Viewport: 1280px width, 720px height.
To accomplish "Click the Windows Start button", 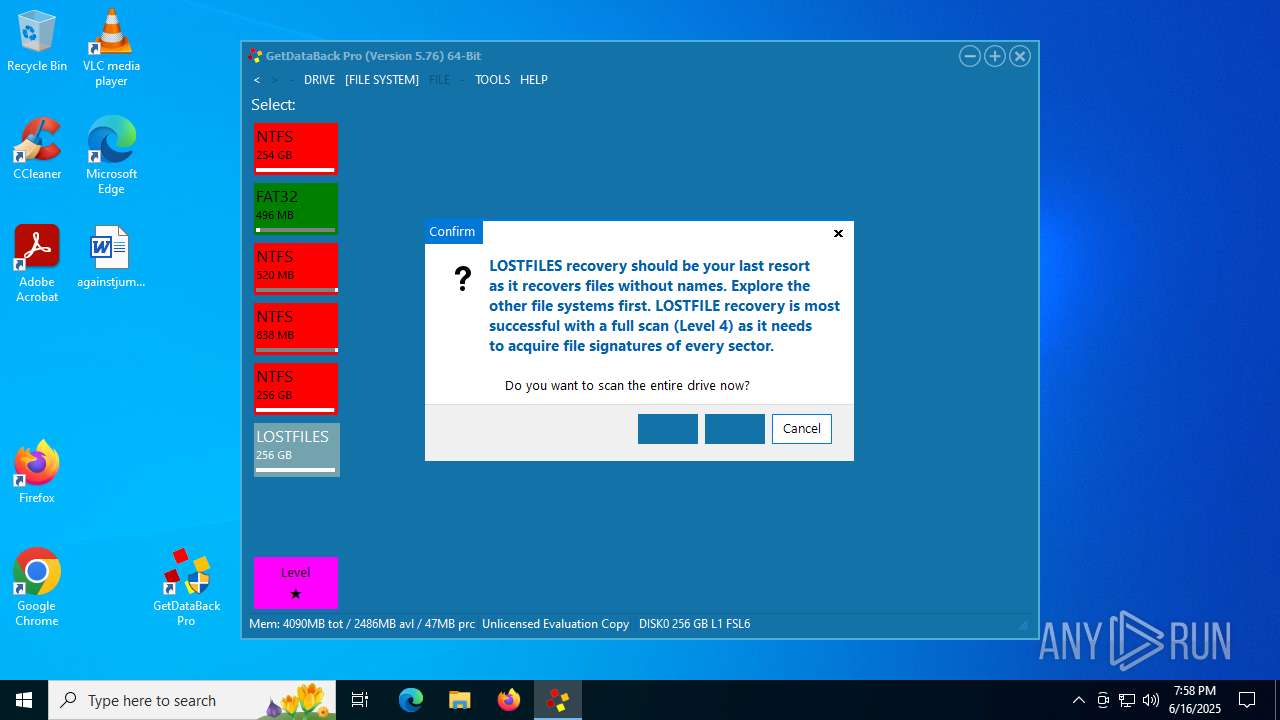I will pyautogui.click(x=24, y=700).
